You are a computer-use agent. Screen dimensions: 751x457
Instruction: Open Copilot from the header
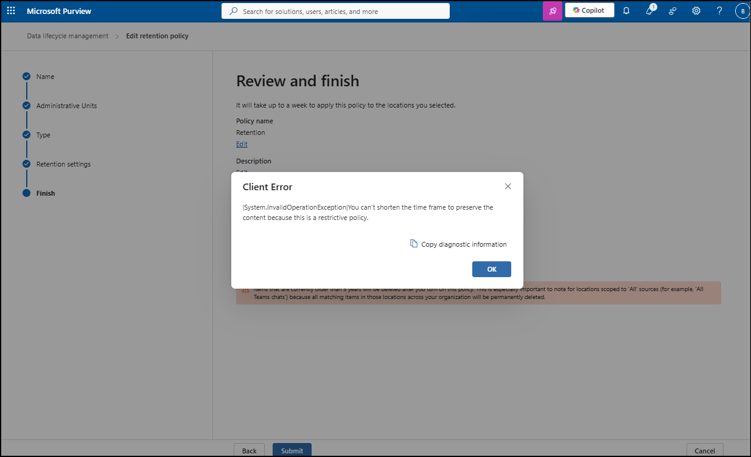point(589,11)
